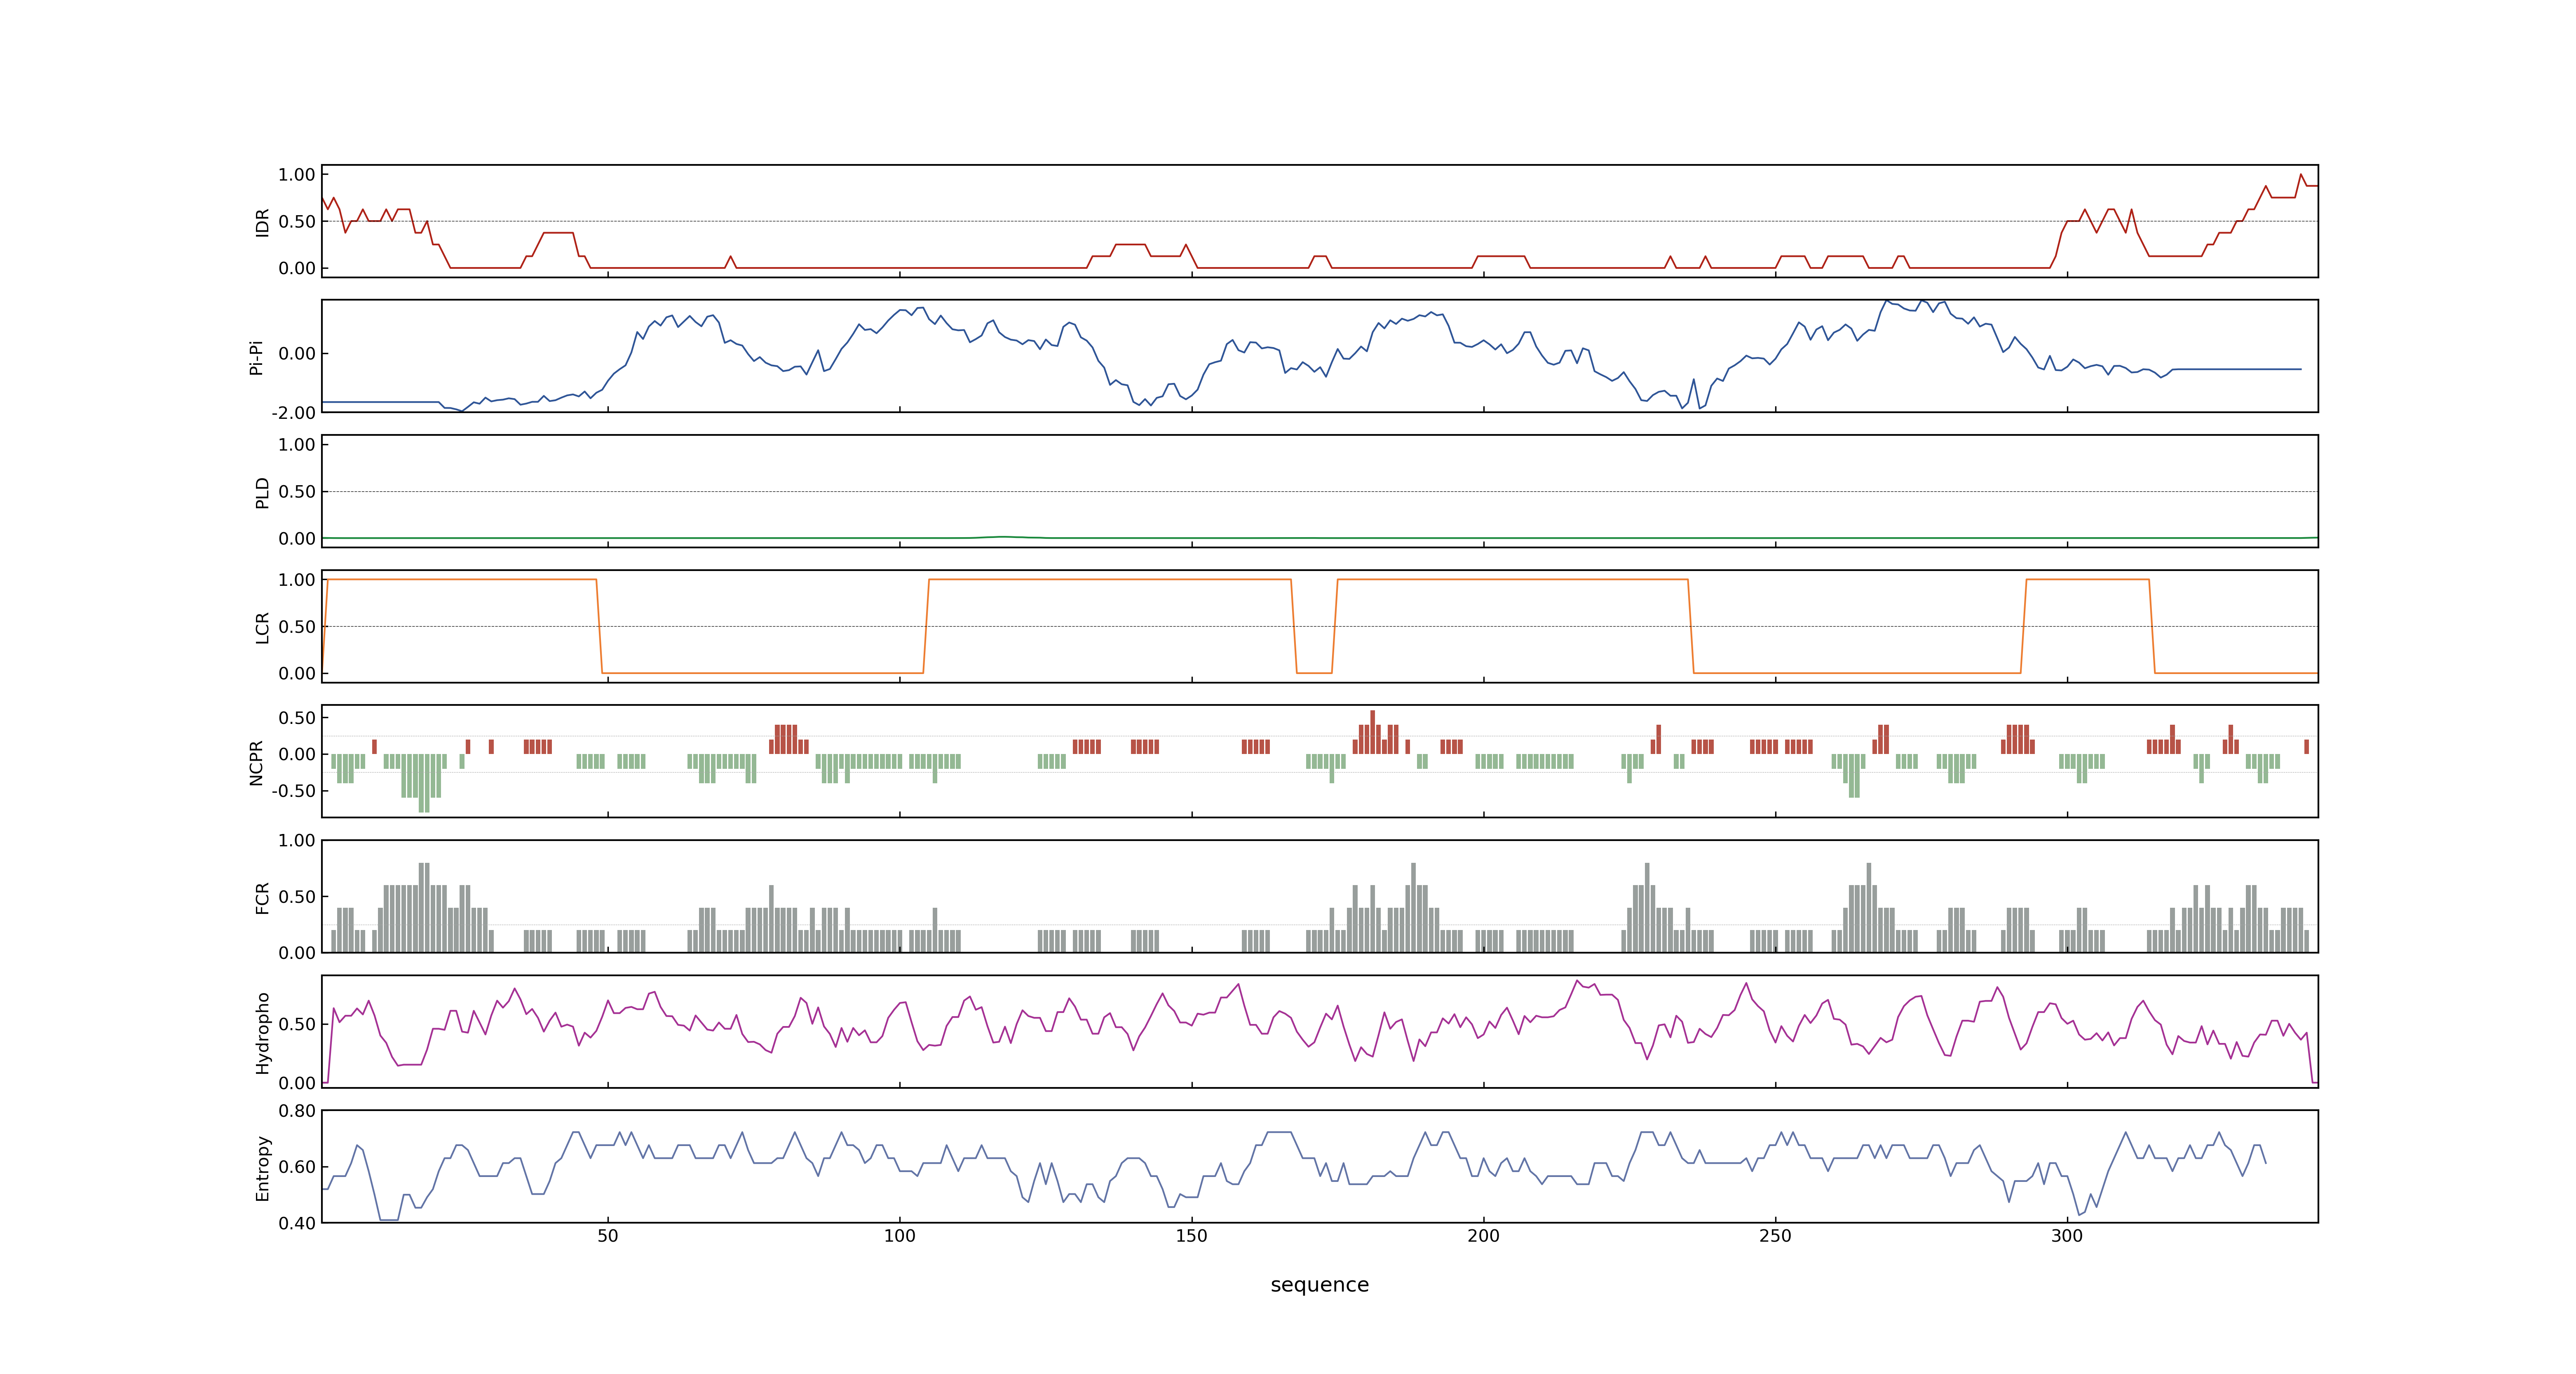Click the x-axis tick label 150

pyautogui.click(x=1192, y=1236)
